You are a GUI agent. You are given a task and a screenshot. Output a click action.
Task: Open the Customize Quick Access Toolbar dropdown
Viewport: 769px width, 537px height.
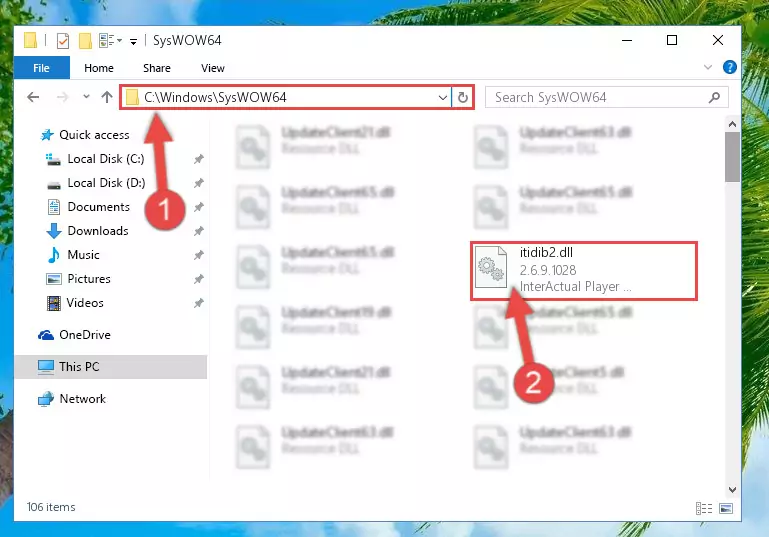pos(133,42)
